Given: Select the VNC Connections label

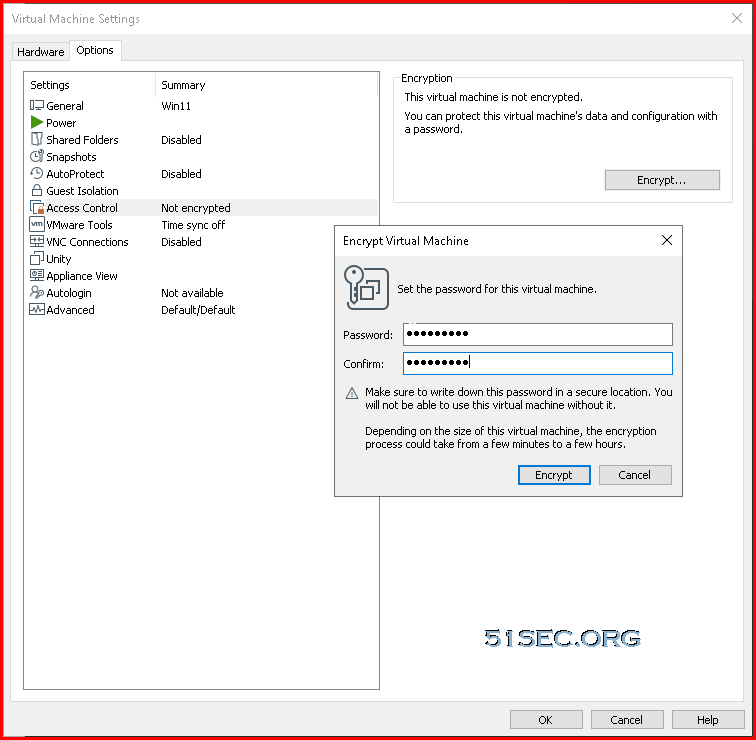Looking at the screenshot, I should click(87, 242).
